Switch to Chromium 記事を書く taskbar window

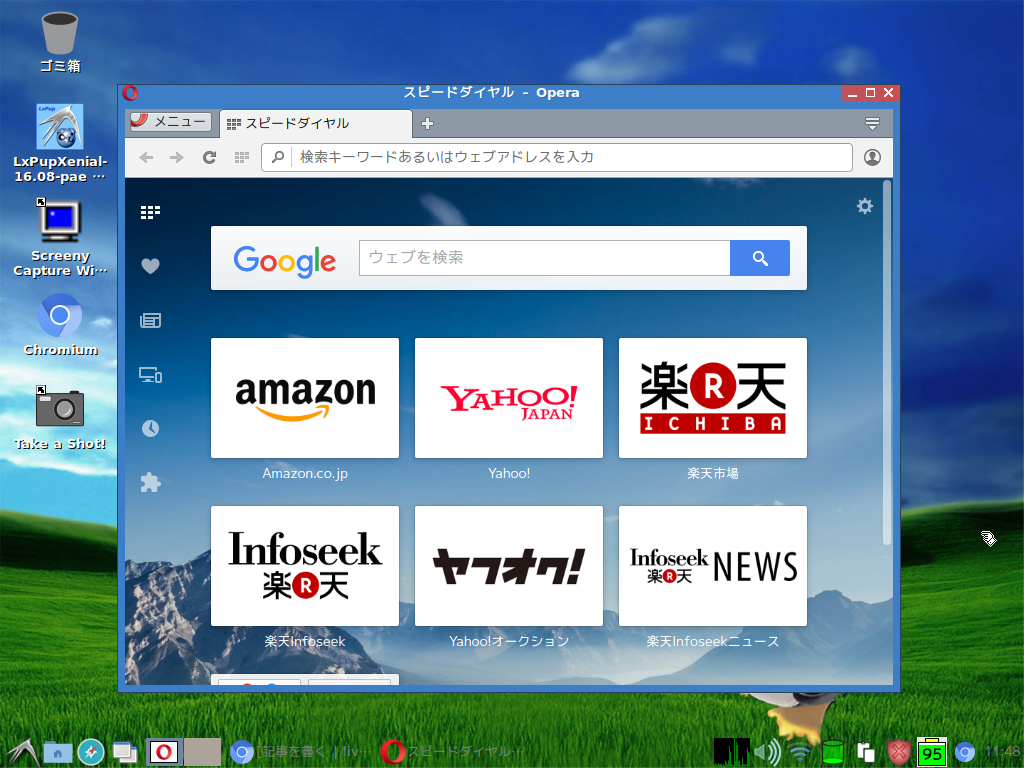(302, 752)
